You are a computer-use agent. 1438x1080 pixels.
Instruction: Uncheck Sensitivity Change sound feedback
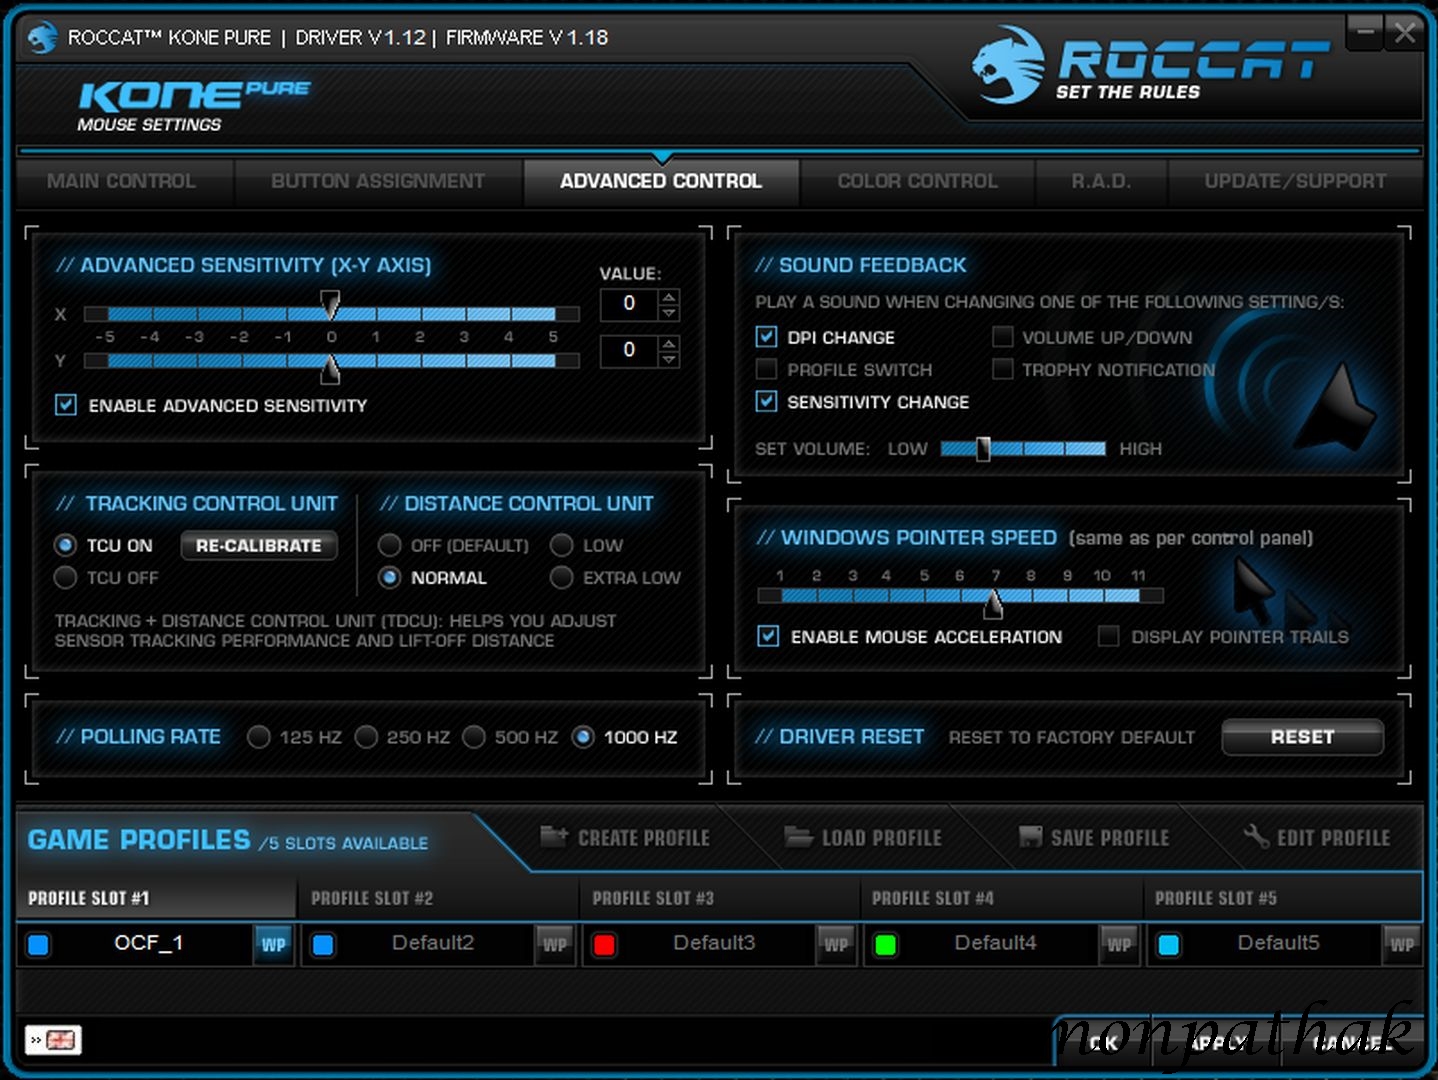pyautogui.click(x=766, y=401)
